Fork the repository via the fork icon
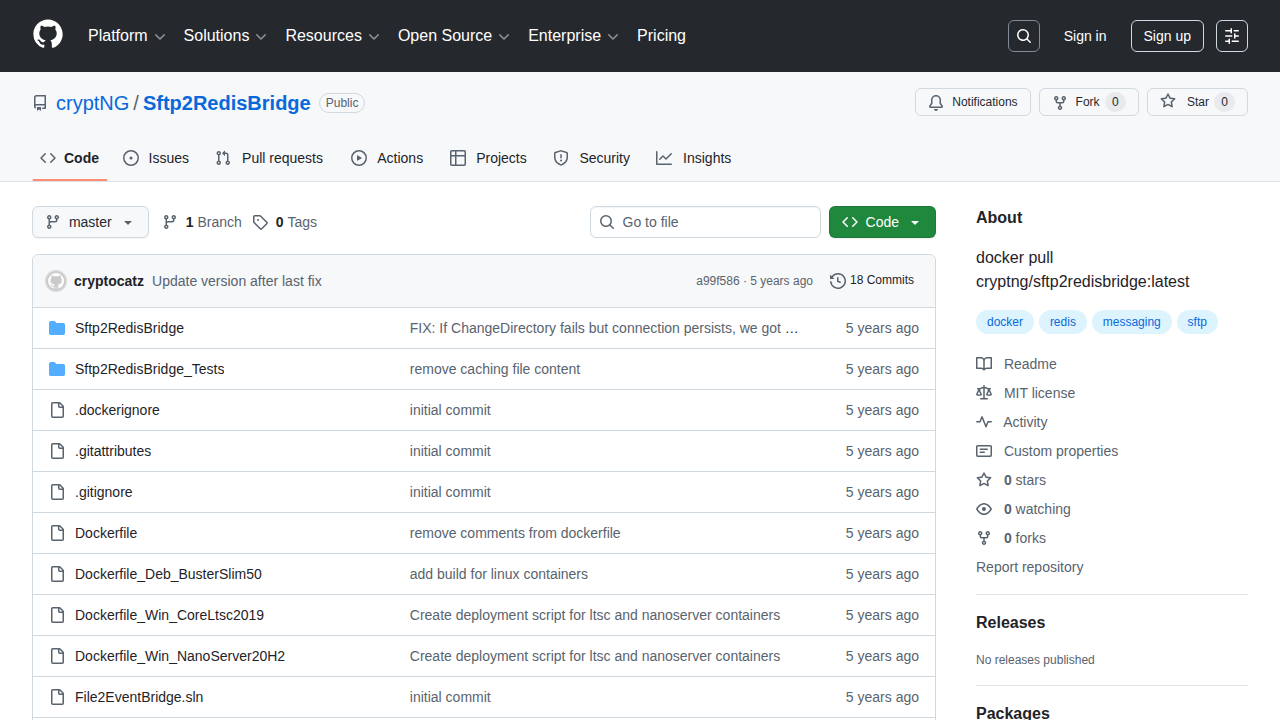 pyautogui.click(x=1057, y=101)
